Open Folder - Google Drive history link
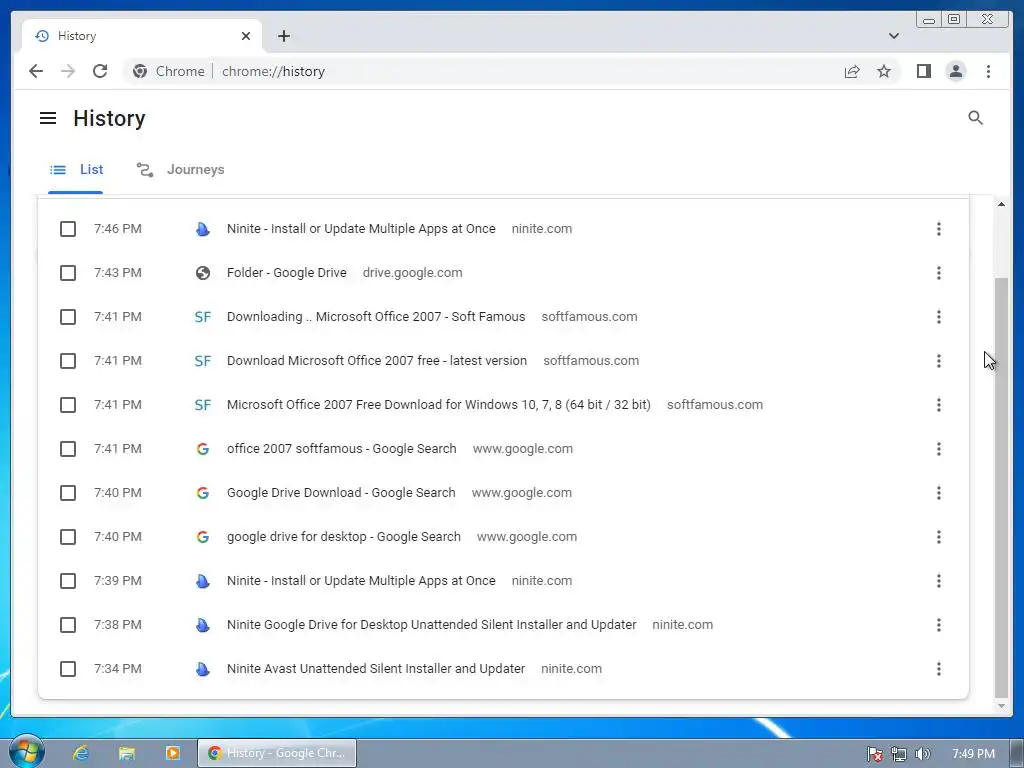Viewport: 1024px width, 768px height. pyautogui.click(x=287, y=273)
